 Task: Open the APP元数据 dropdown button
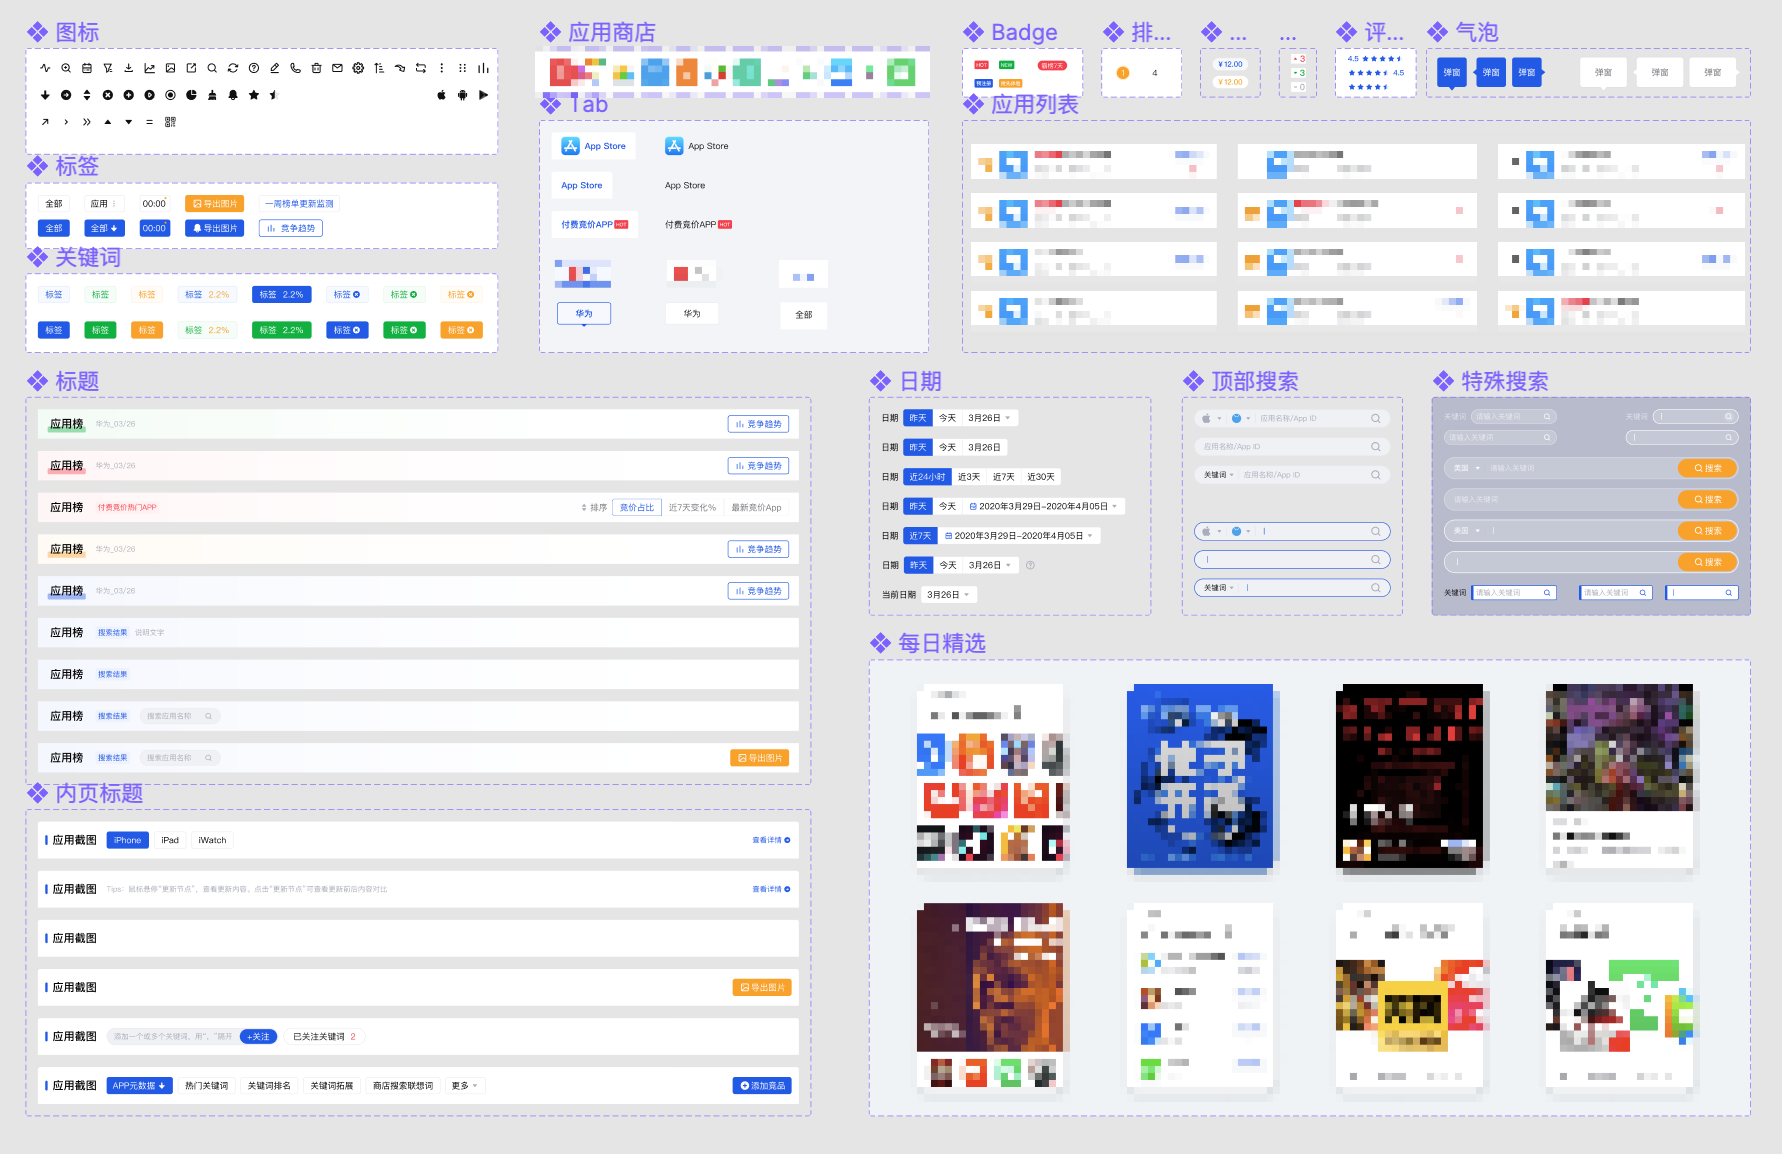pos(140,1085)
